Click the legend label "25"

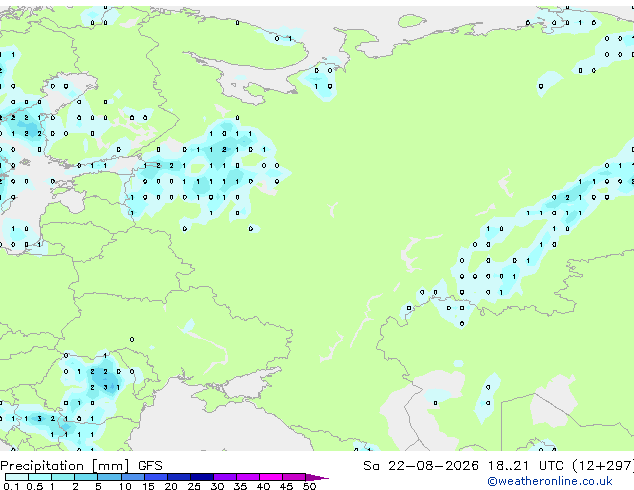[x=194, y=486]
